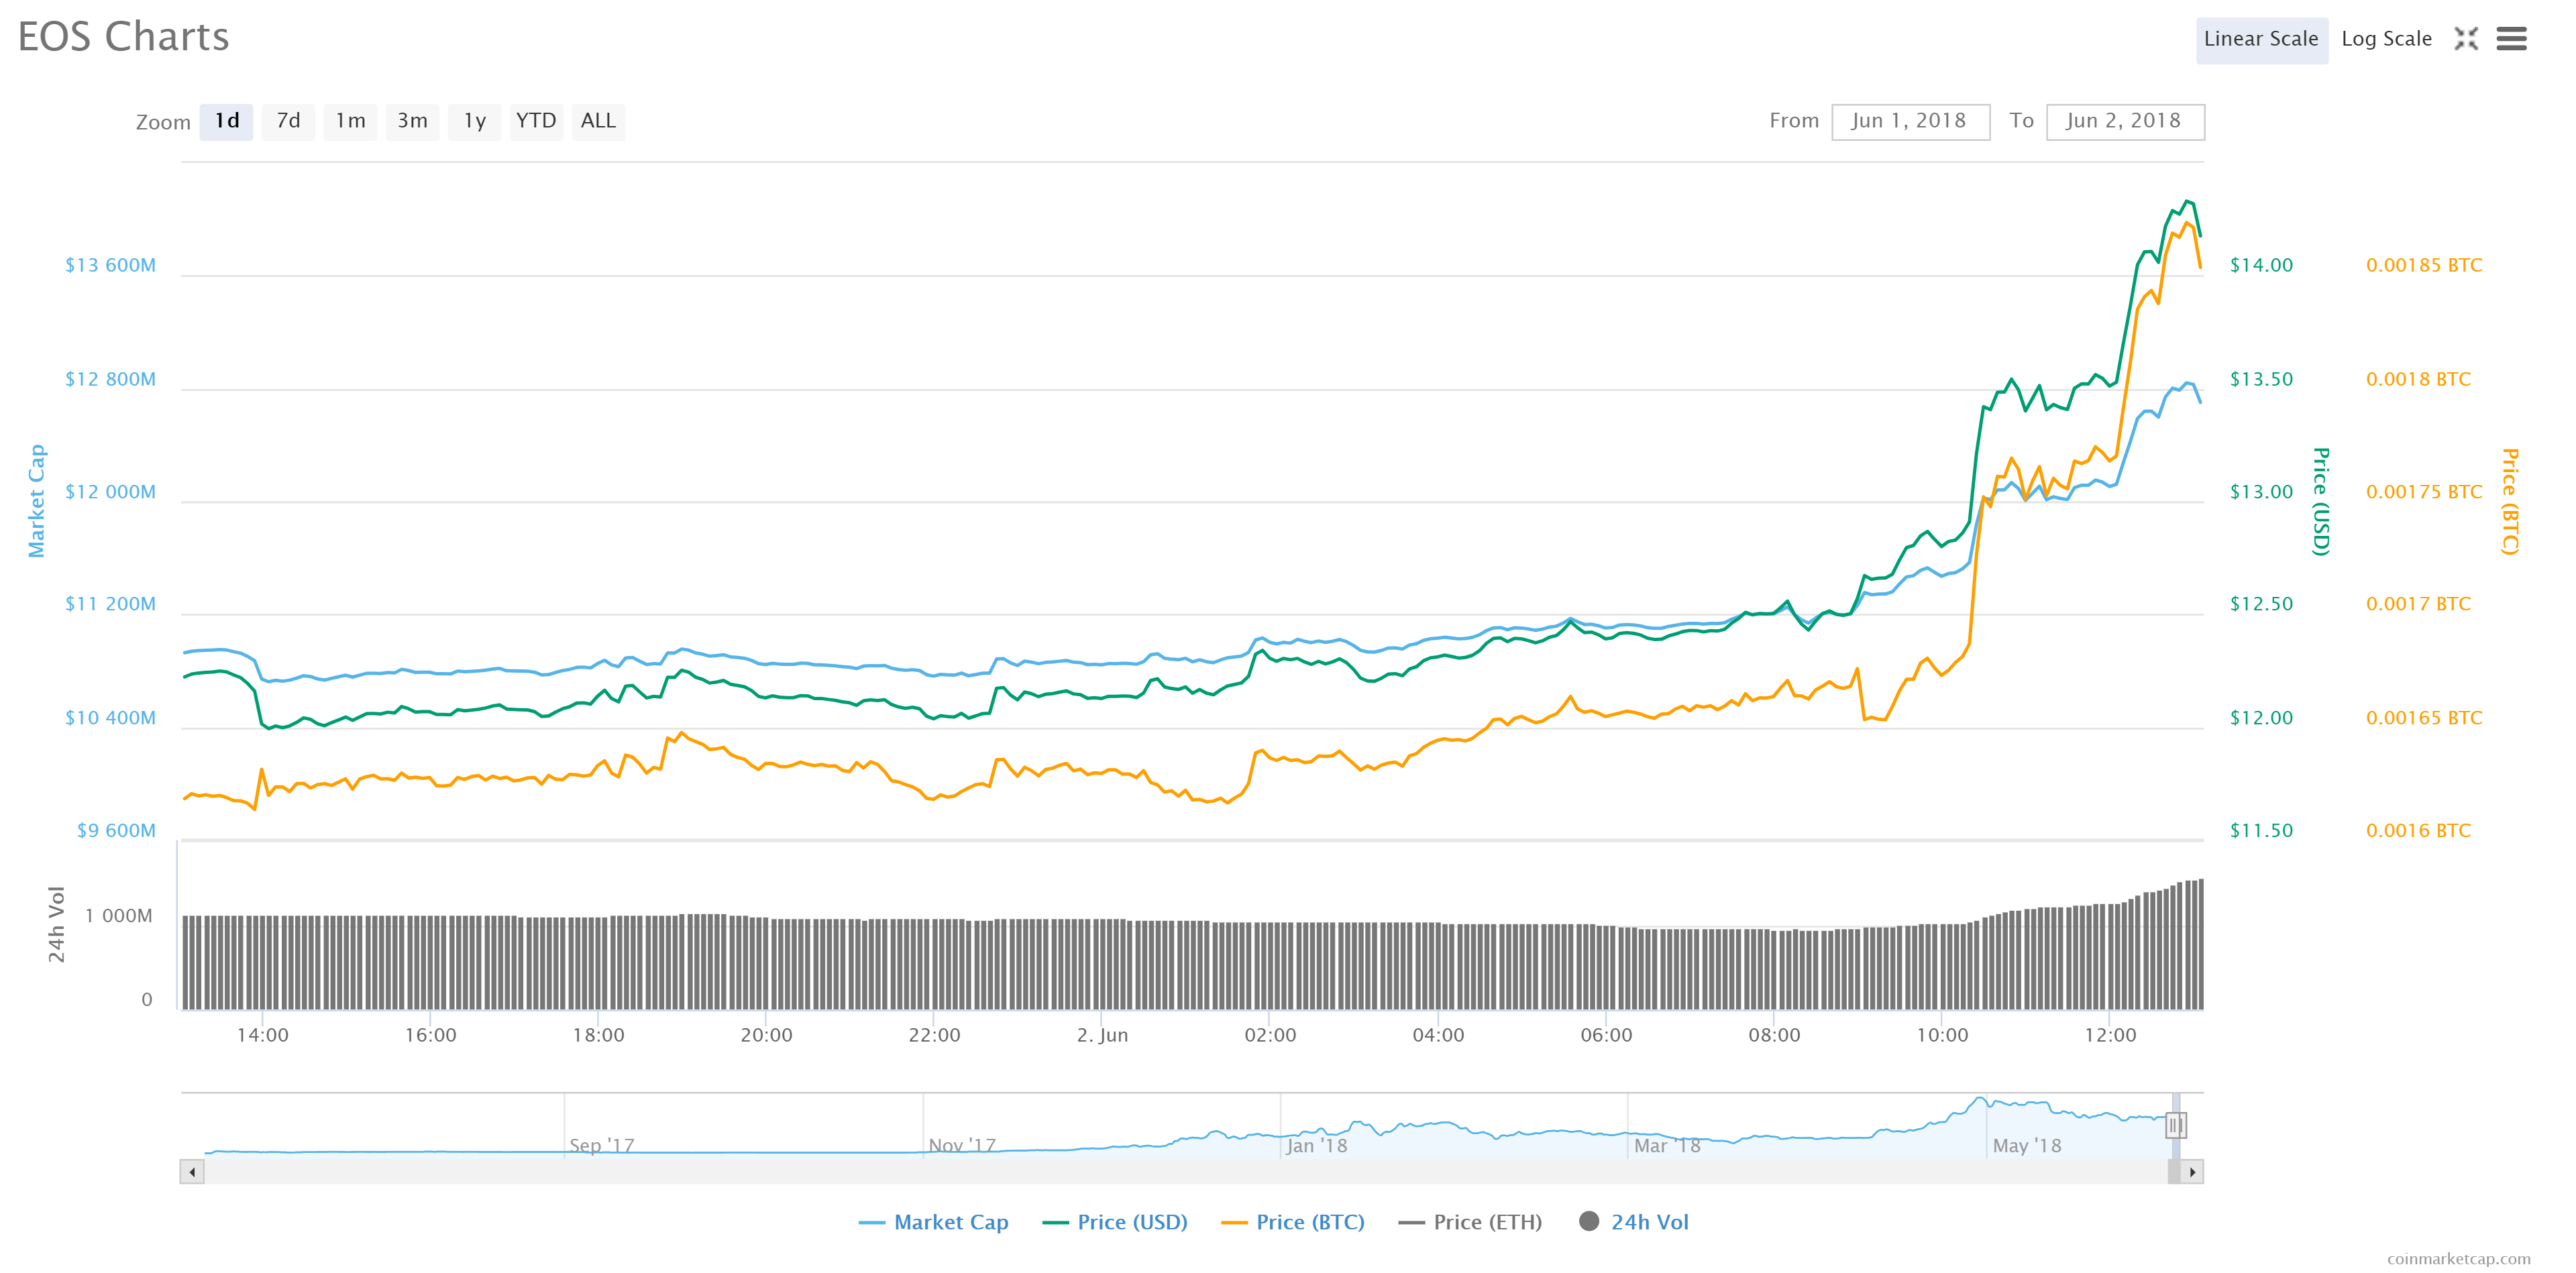Click the $12.00 price axis label
Image resolution: width=2576 pixels, height=1273 pixels.
(x=2261, y=718)
